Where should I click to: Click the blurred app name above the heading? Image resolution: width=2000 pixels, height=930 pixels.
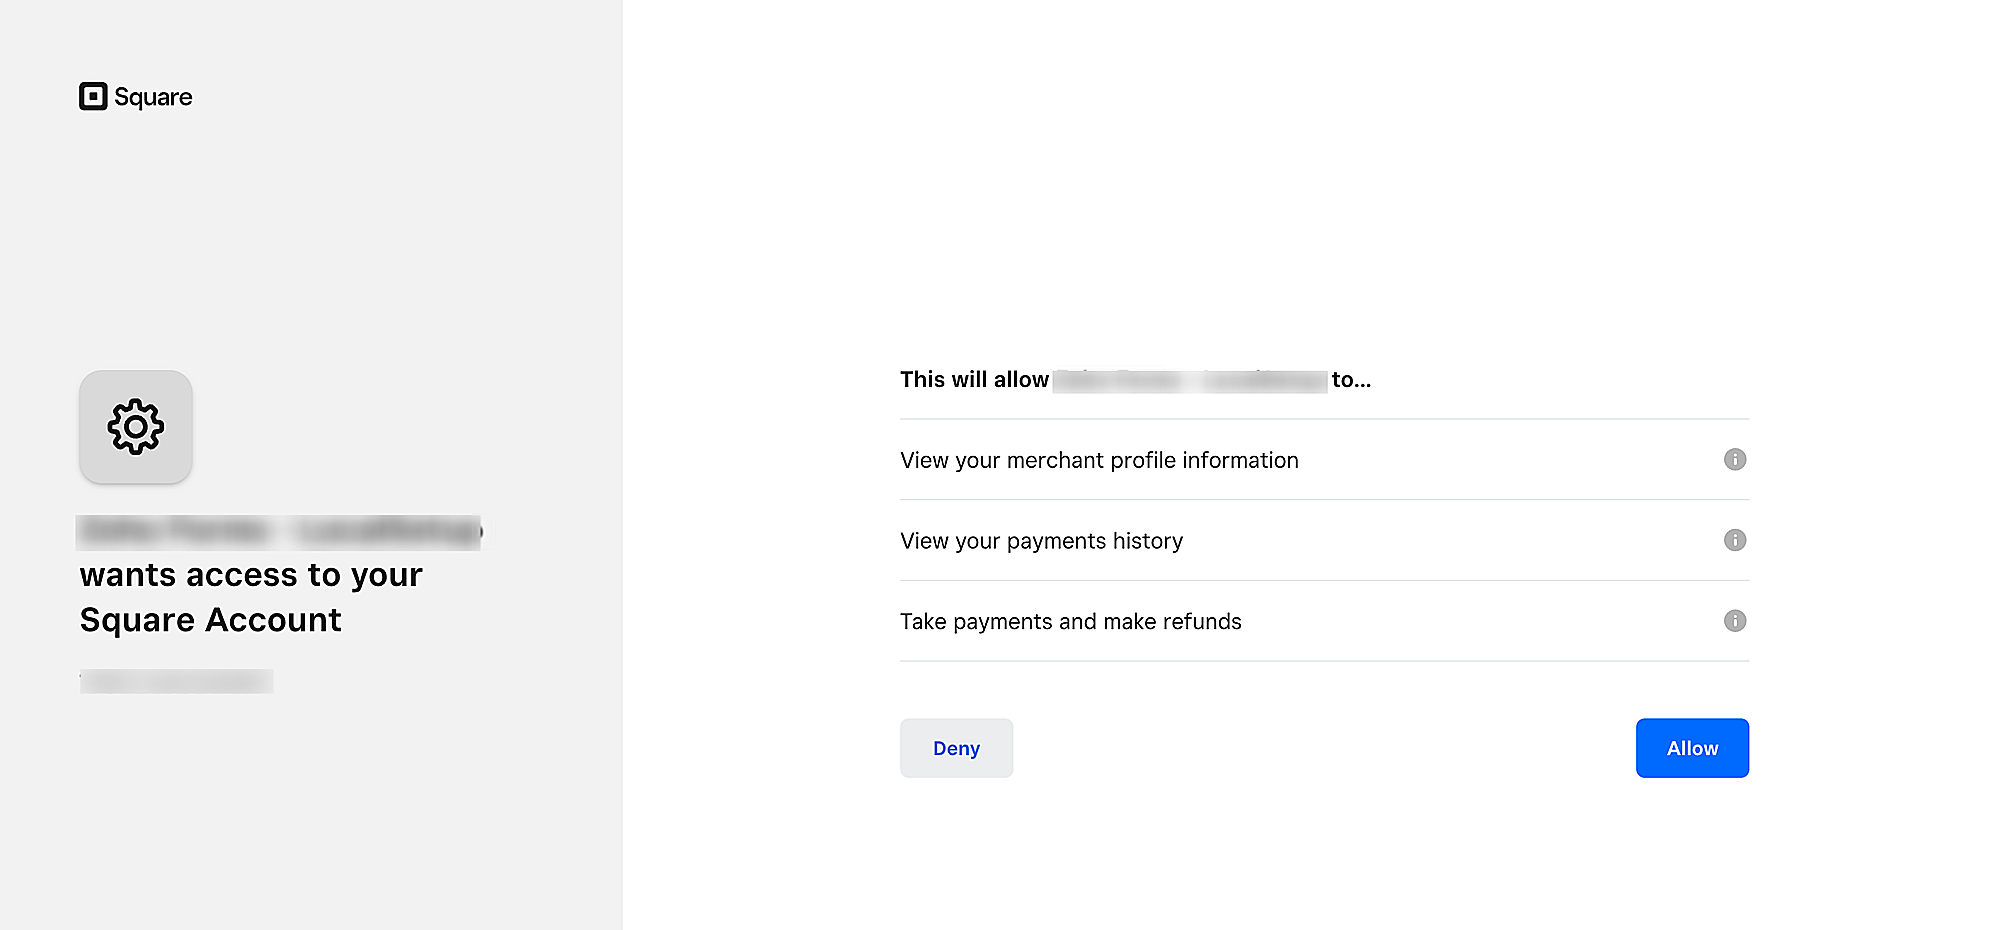[x=279, y=531]
